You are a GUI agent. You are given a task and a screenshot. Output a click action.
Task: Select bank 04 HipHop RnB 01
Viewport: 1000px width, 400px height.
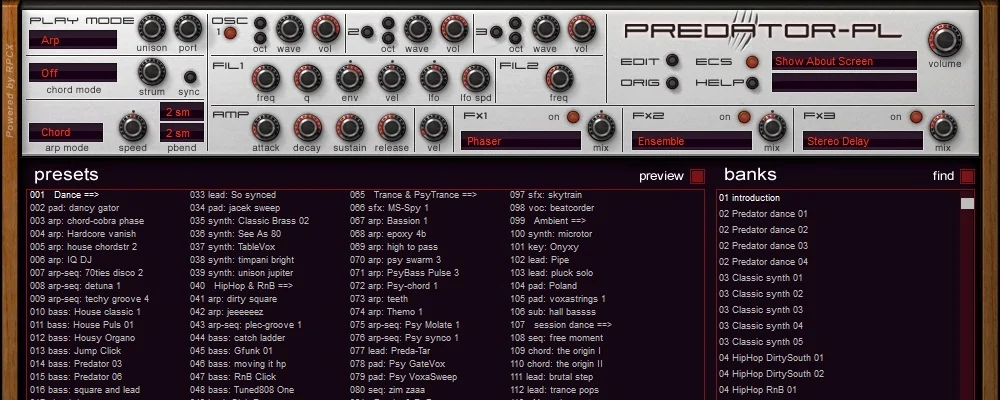pos(758,390)
